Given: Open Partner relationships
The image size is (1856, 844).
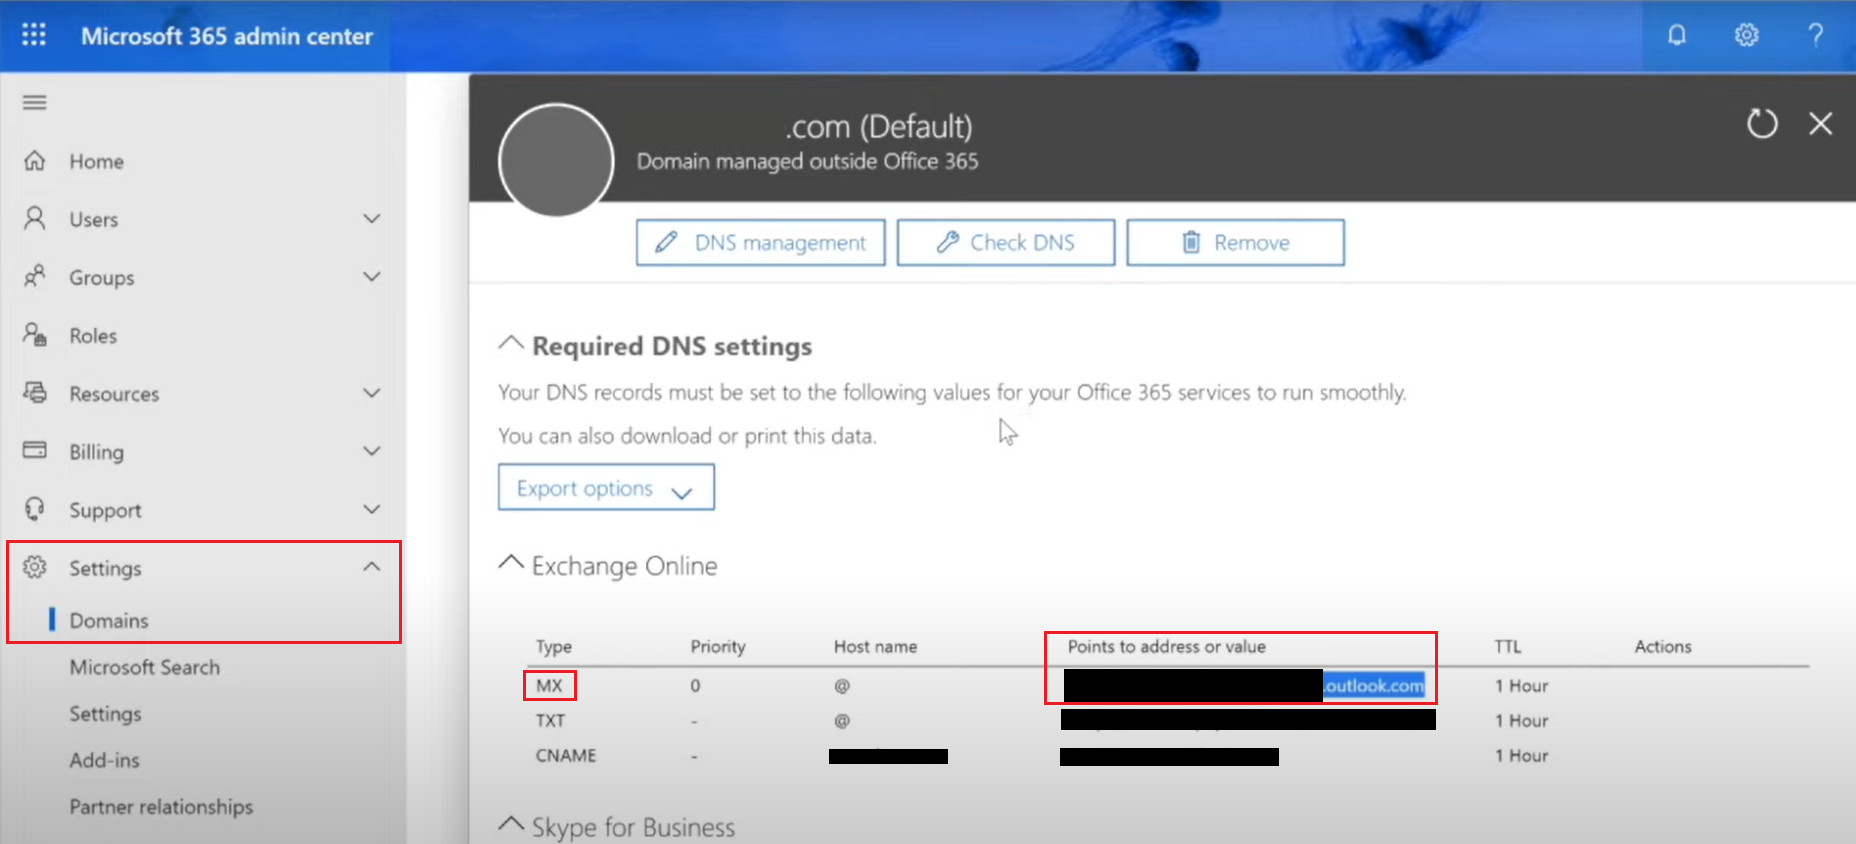Looking at the screenshot, I should coord(161,807).
